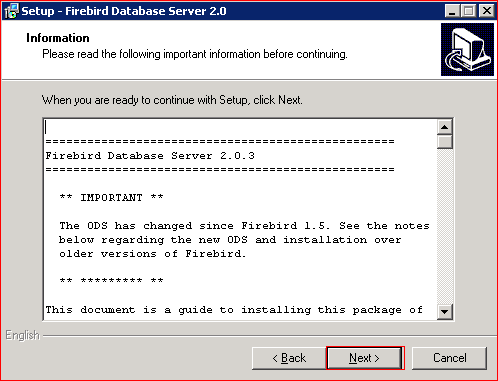The image size is (498, 381).
Task: Maximize the Setup window
Action: click(x=469, y=11)
